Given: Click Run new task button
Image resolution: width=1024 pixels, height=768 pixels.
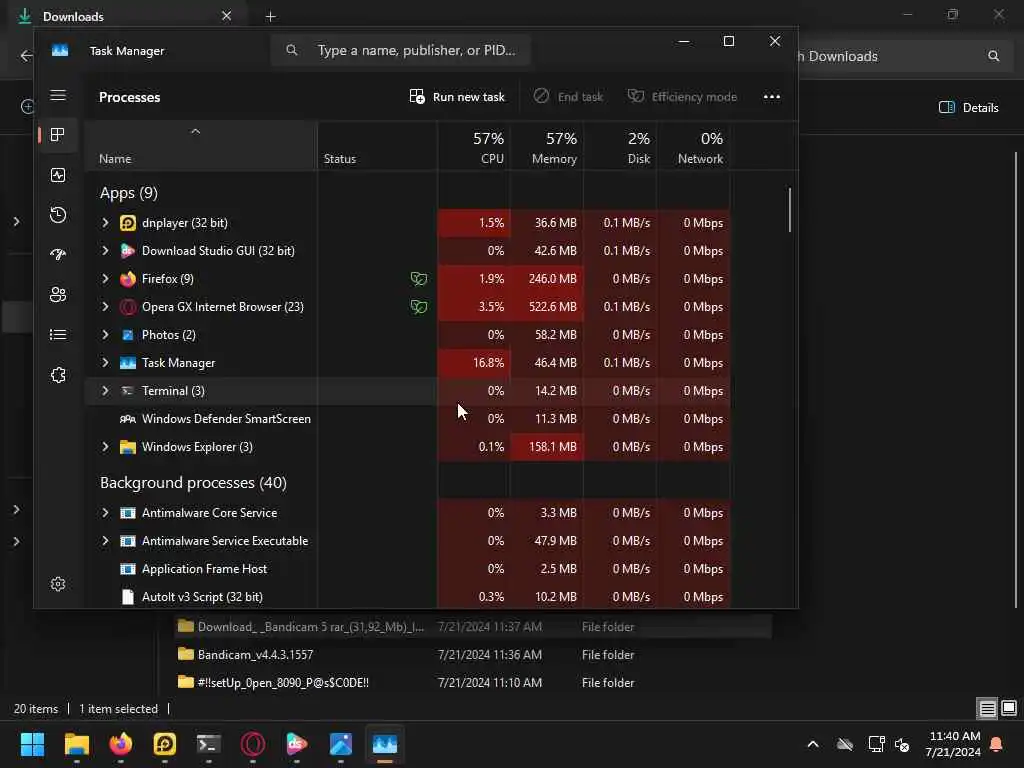Looking at the screenshot, I should click(x=457, y=97).
